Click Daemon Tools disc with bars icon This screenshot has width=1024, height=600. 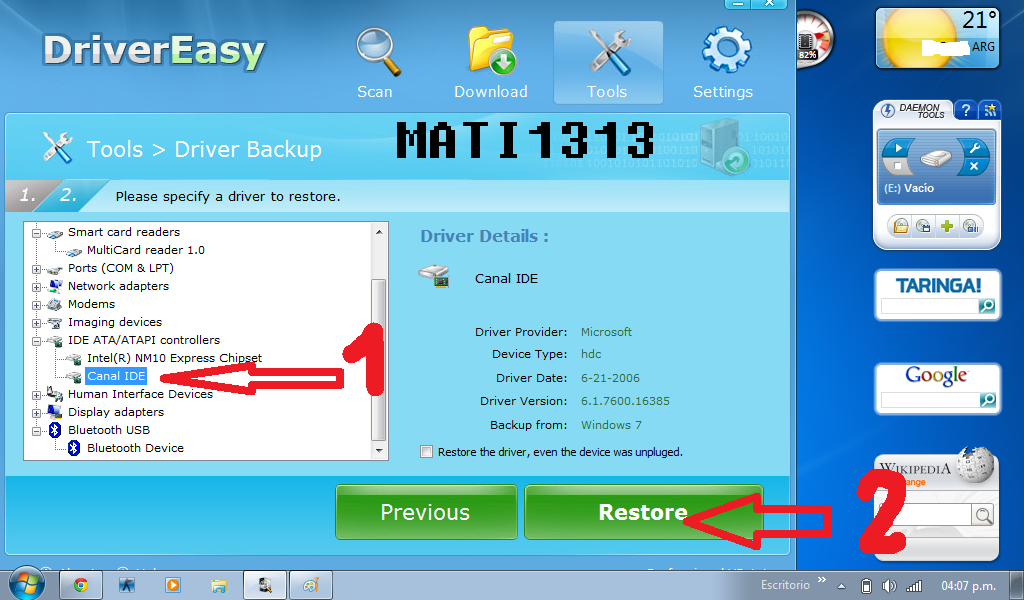[x=970, y=227]
